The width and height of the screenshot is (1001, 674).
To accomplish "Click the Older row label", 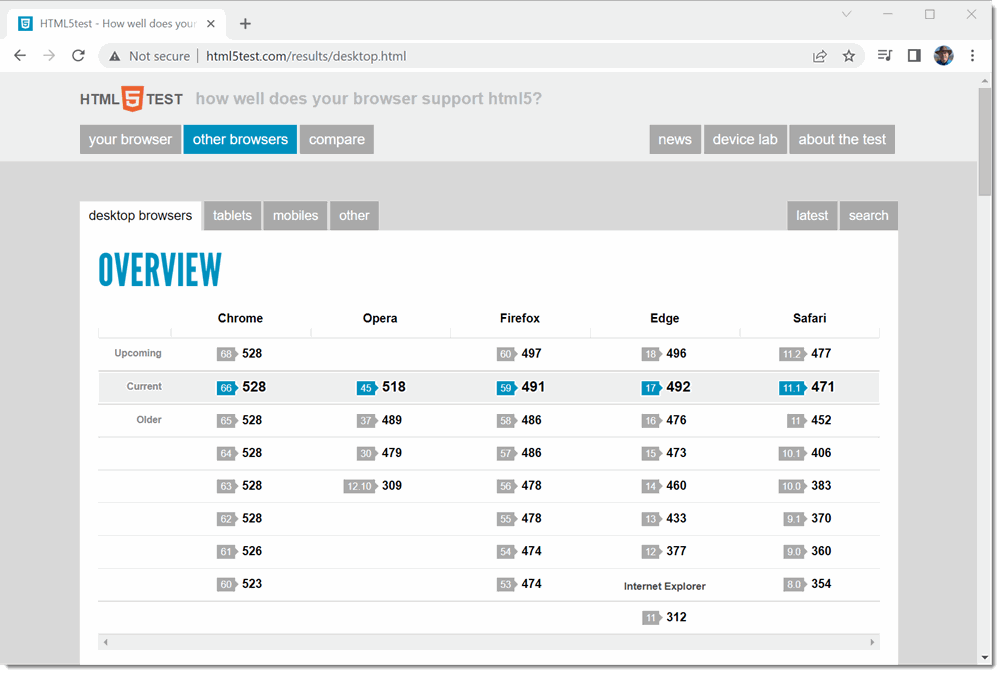I will pyautogui.click(x=149, y=420).
